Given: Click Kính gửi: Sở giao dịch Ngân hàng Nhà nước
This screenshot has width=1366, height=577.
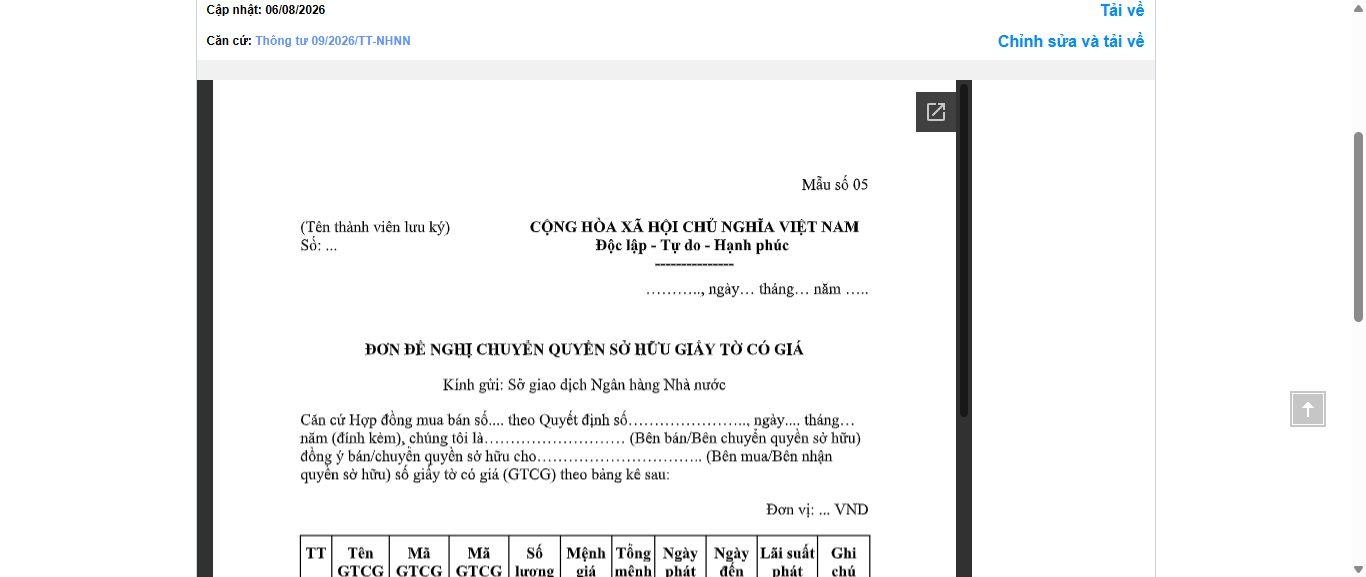Looking at the screenshot, I should (584, 385).
